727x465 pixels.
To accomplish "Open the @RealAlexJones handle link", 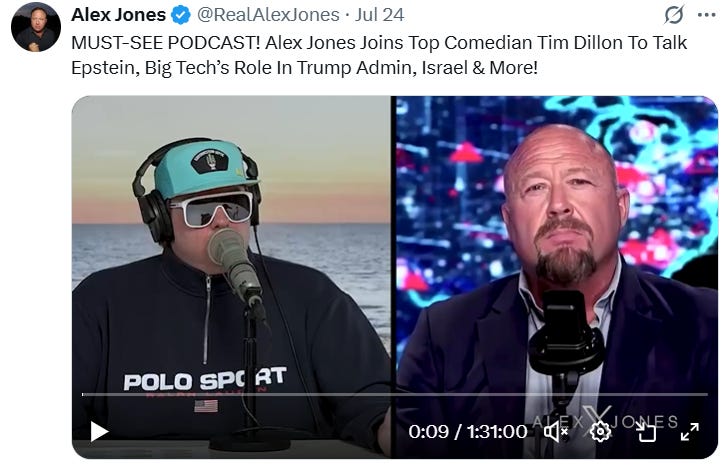I will point(268,15).
